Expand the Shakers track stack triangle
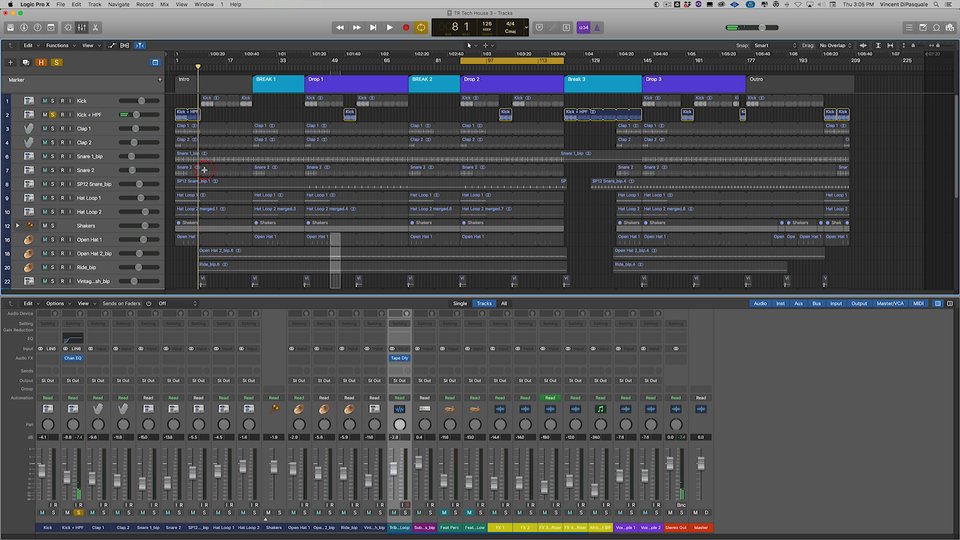Screen dimensions: 960x540 (17, 226)
